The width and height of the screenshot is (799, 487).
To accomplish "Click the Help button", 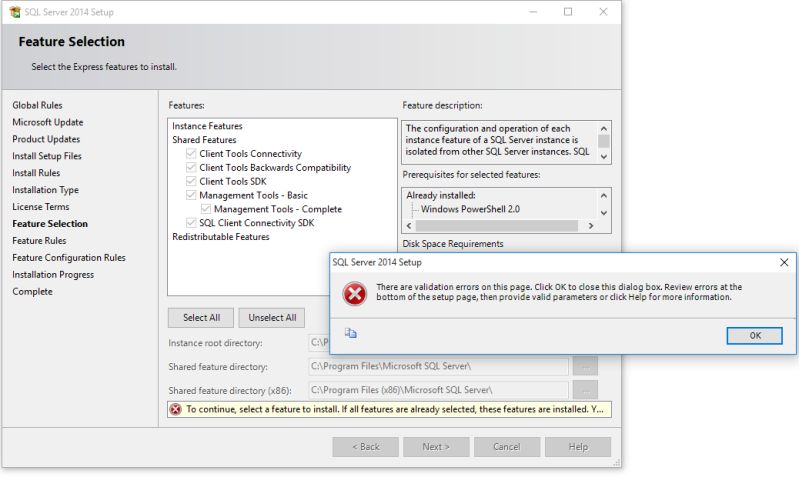I will pos(578,447).
